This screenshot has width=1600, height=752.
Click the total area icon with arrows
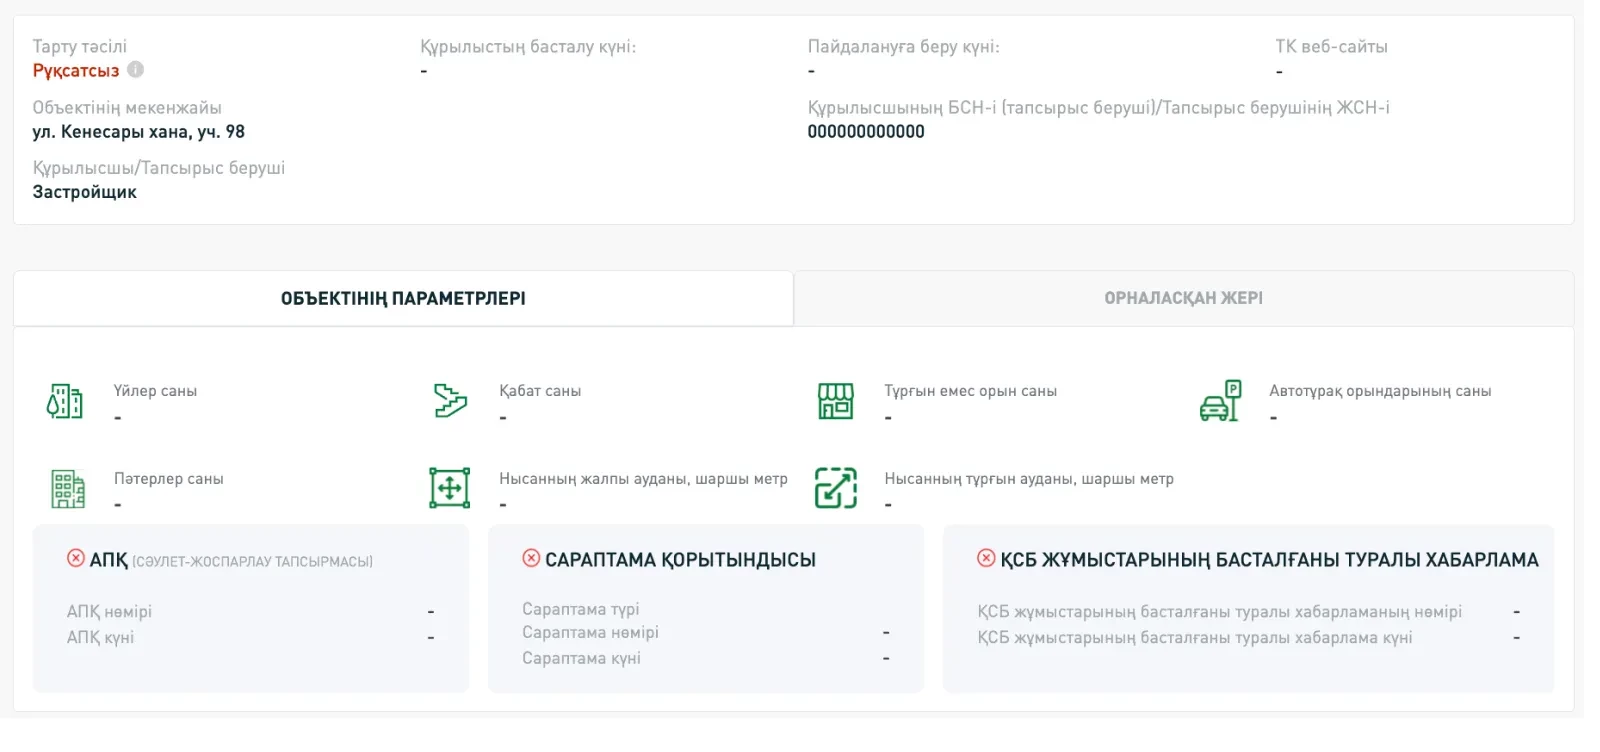(450, 488)
